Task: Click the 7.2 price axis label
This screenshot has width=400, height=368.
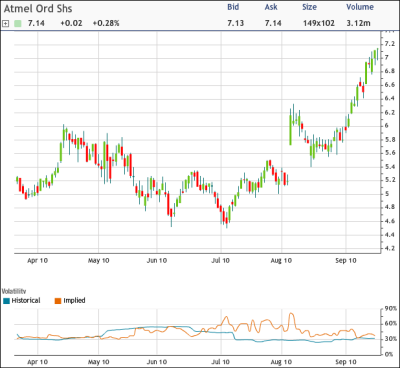Action: click(390, 44)
